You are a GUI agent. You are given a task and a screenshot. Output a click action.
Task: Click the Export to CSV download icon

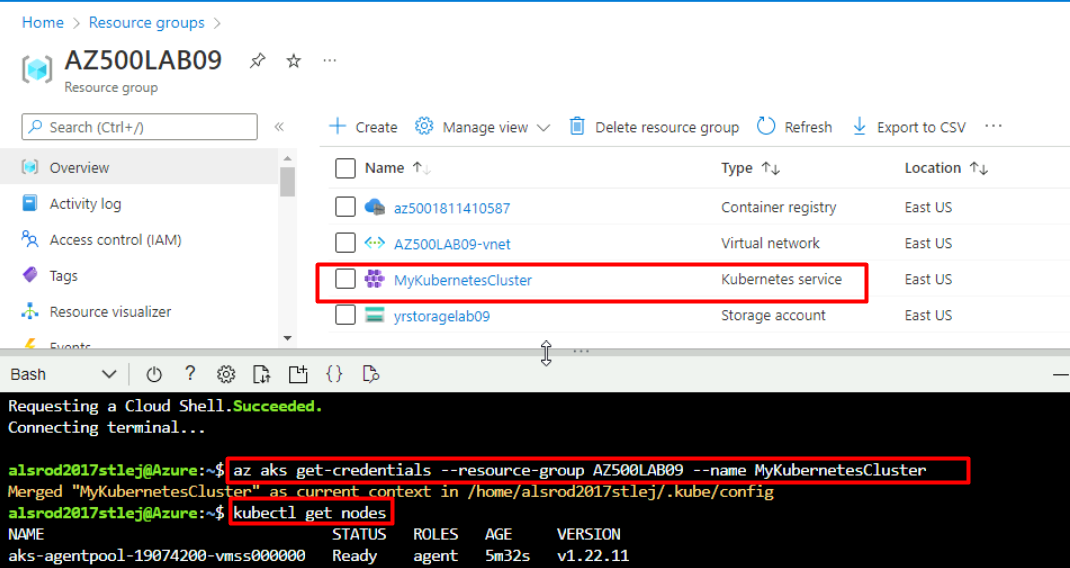859,126
